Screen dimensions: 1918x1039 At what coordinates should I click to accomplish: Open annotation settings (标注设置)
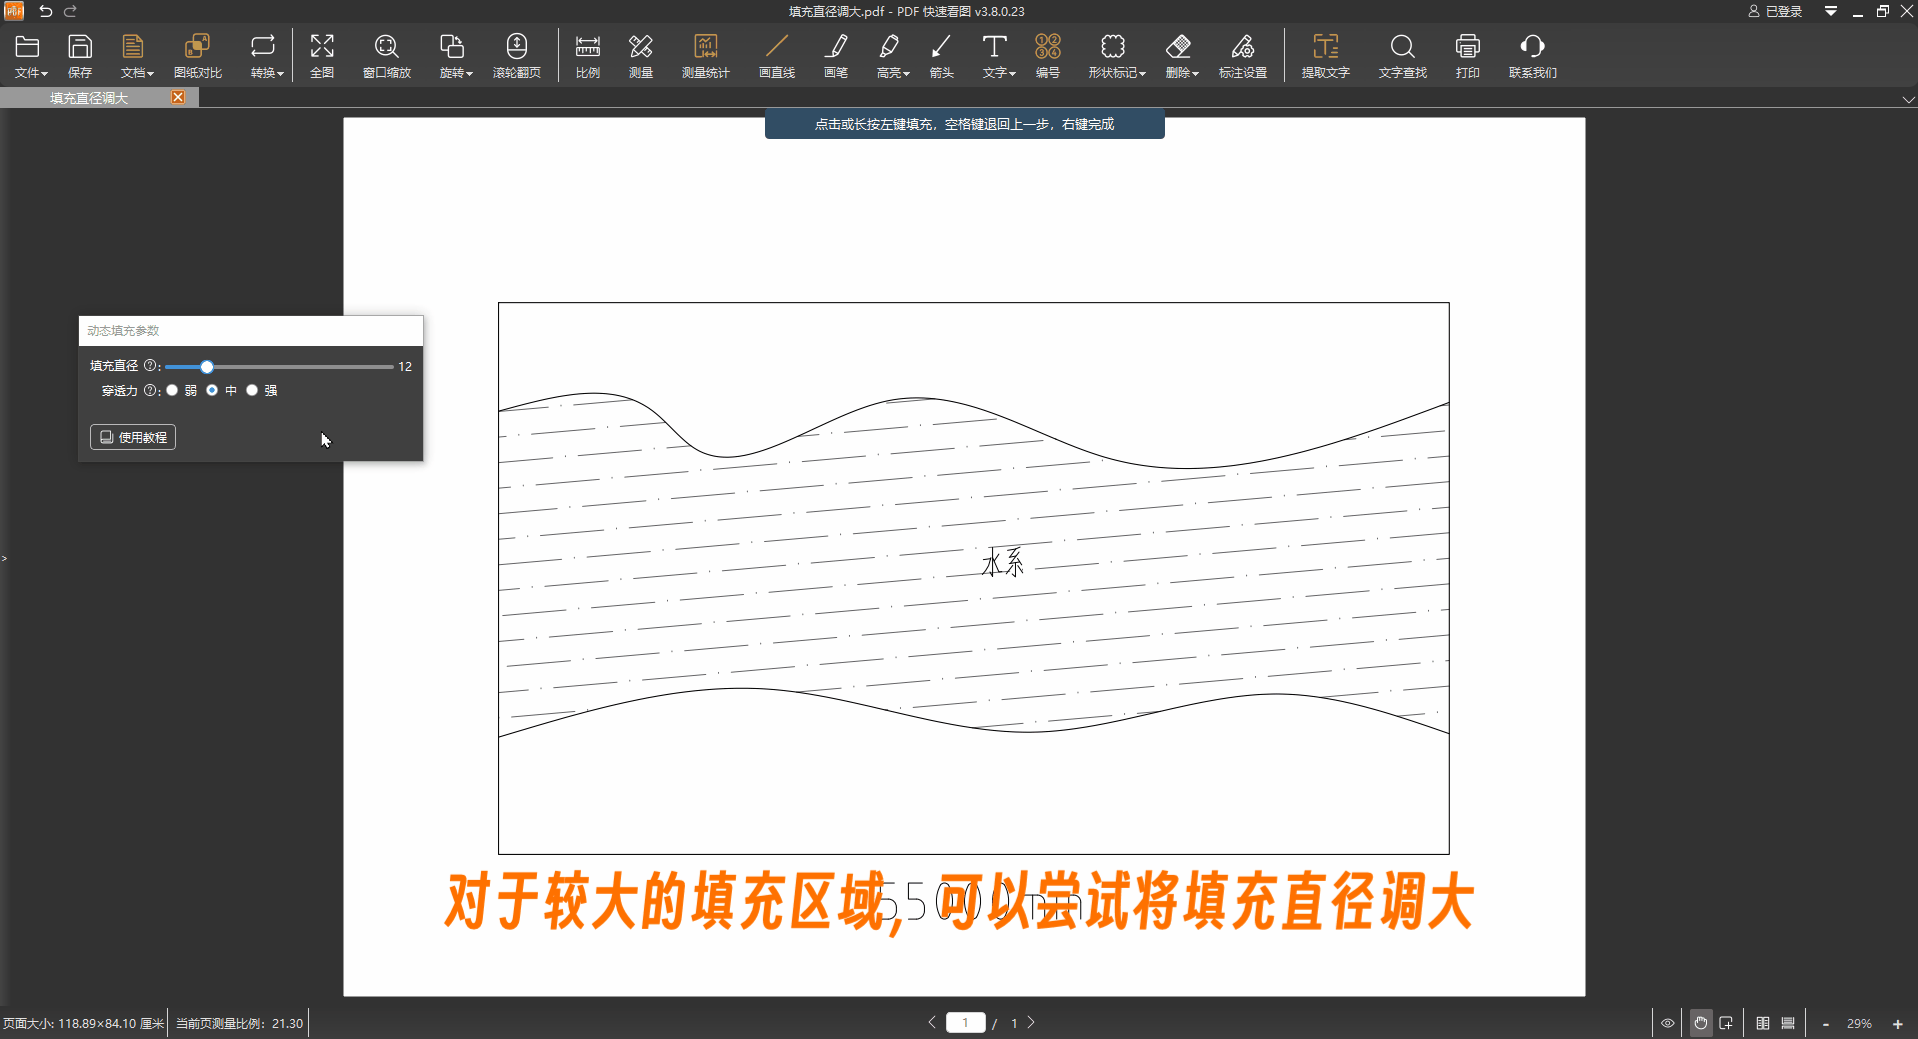[1243, 56]
